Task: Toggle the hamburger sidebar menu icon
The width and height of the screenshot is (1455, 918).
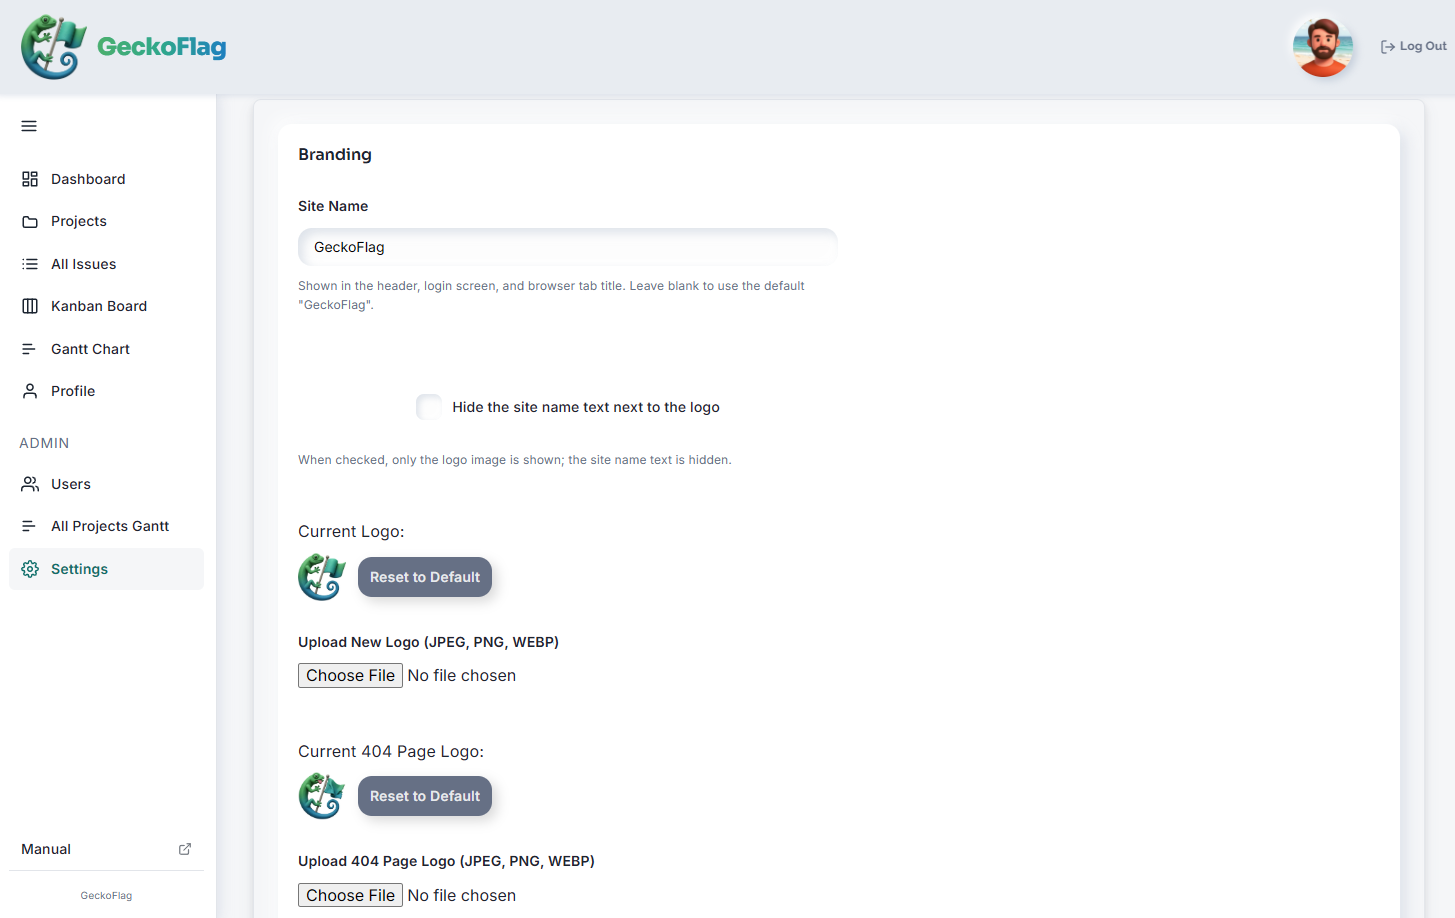Action: click(x=29, y=126)
